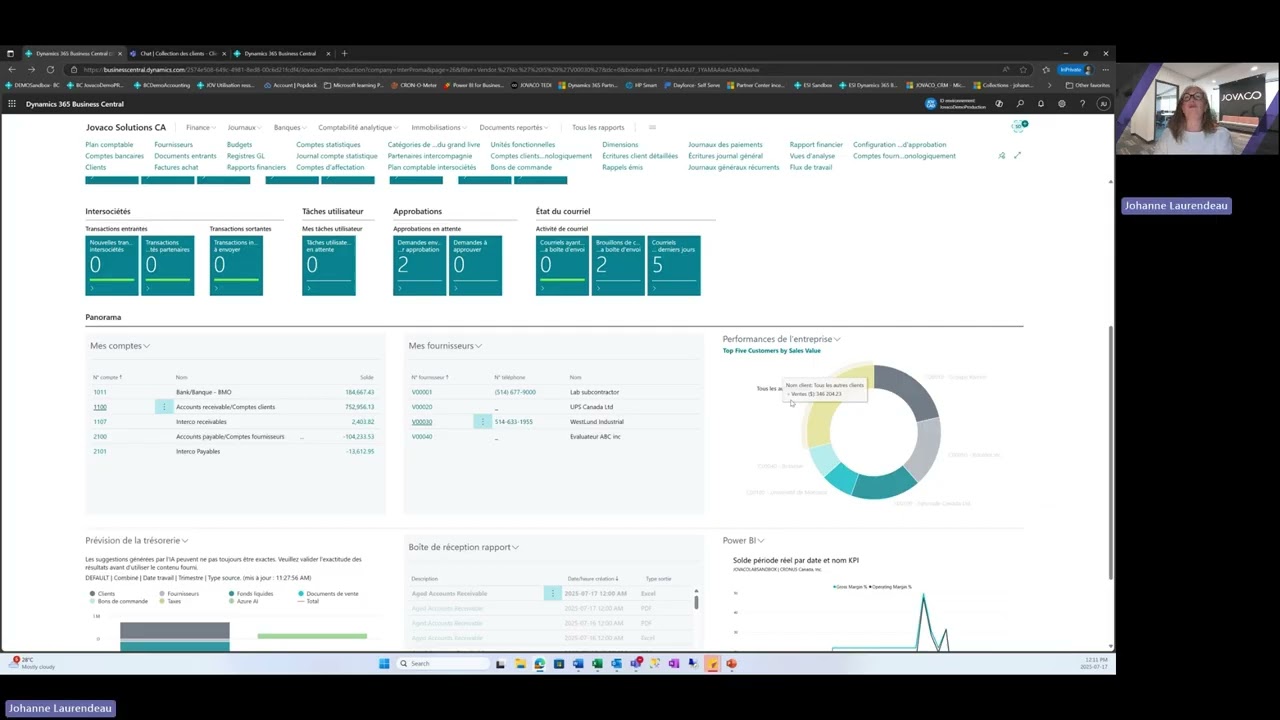Open row actions for account 1100

click(x=164, y=407)
